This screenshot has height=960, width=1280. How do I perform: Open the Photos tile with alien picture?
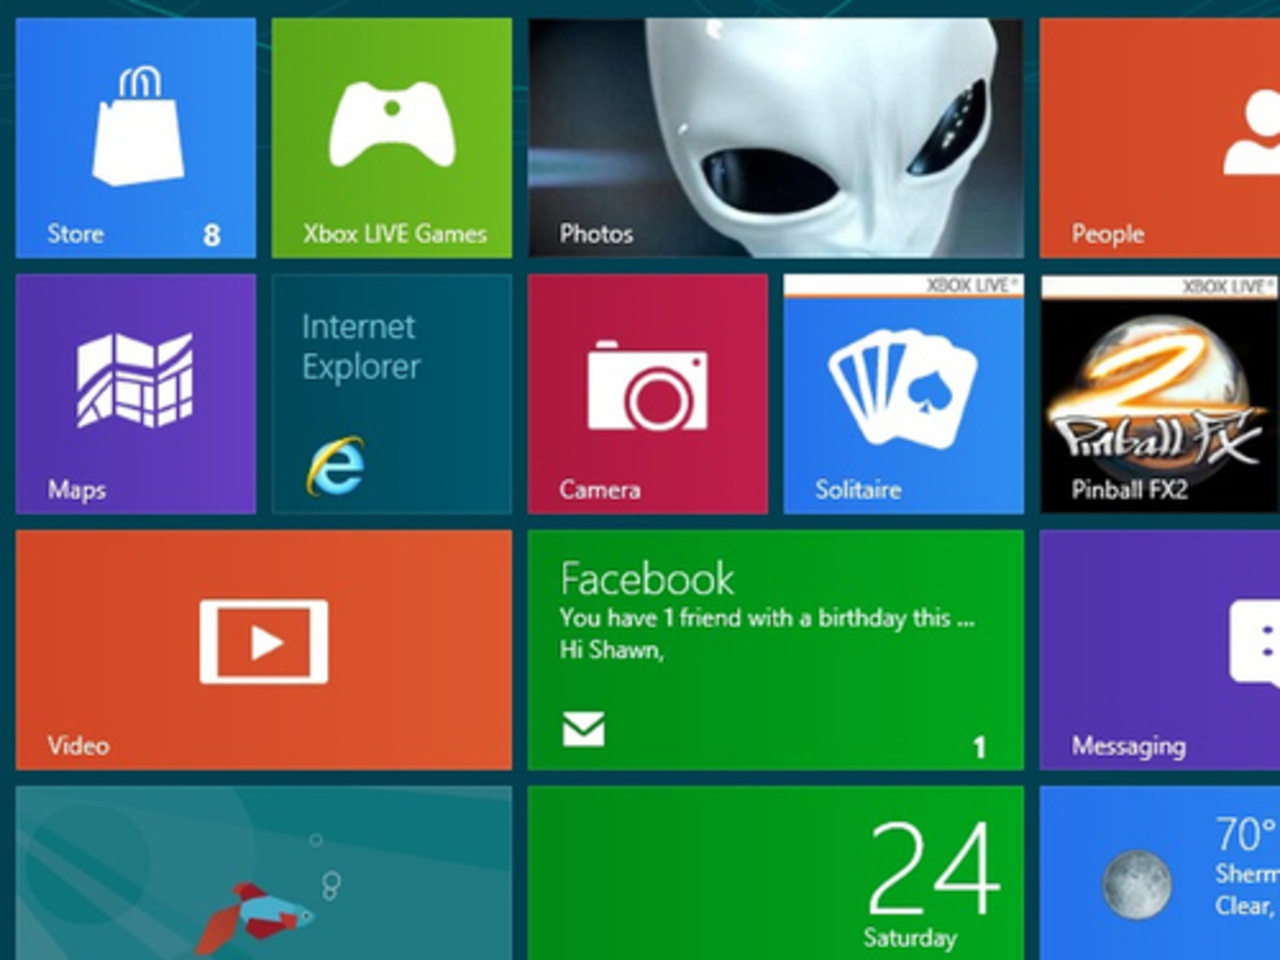pos(776,138)
